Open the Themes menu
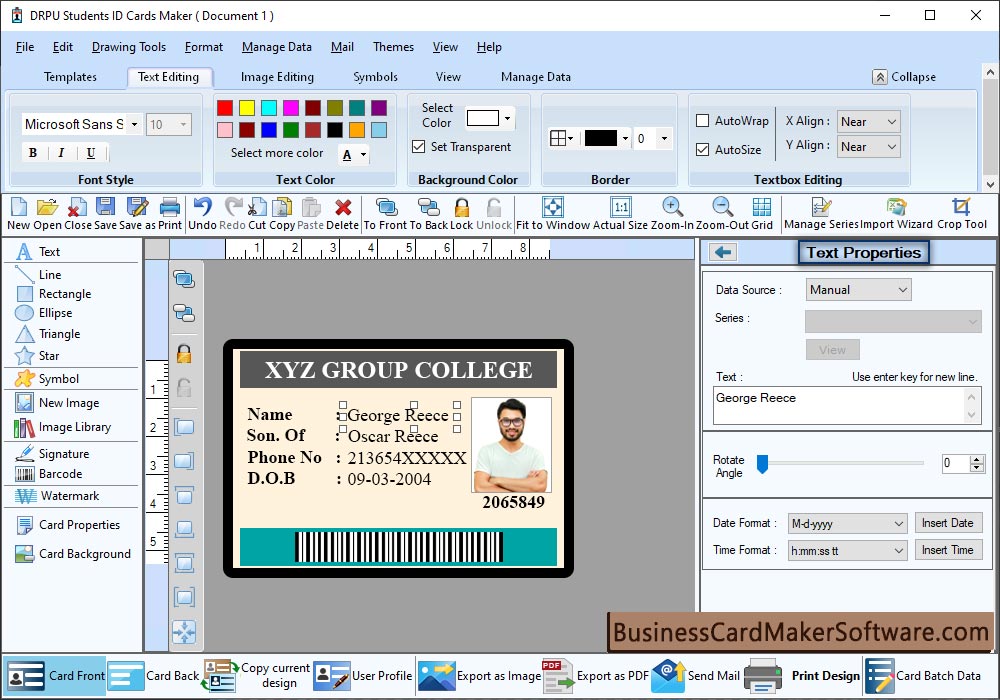The height and width of the screenshot is (700, 1000). tap(393, 47)
